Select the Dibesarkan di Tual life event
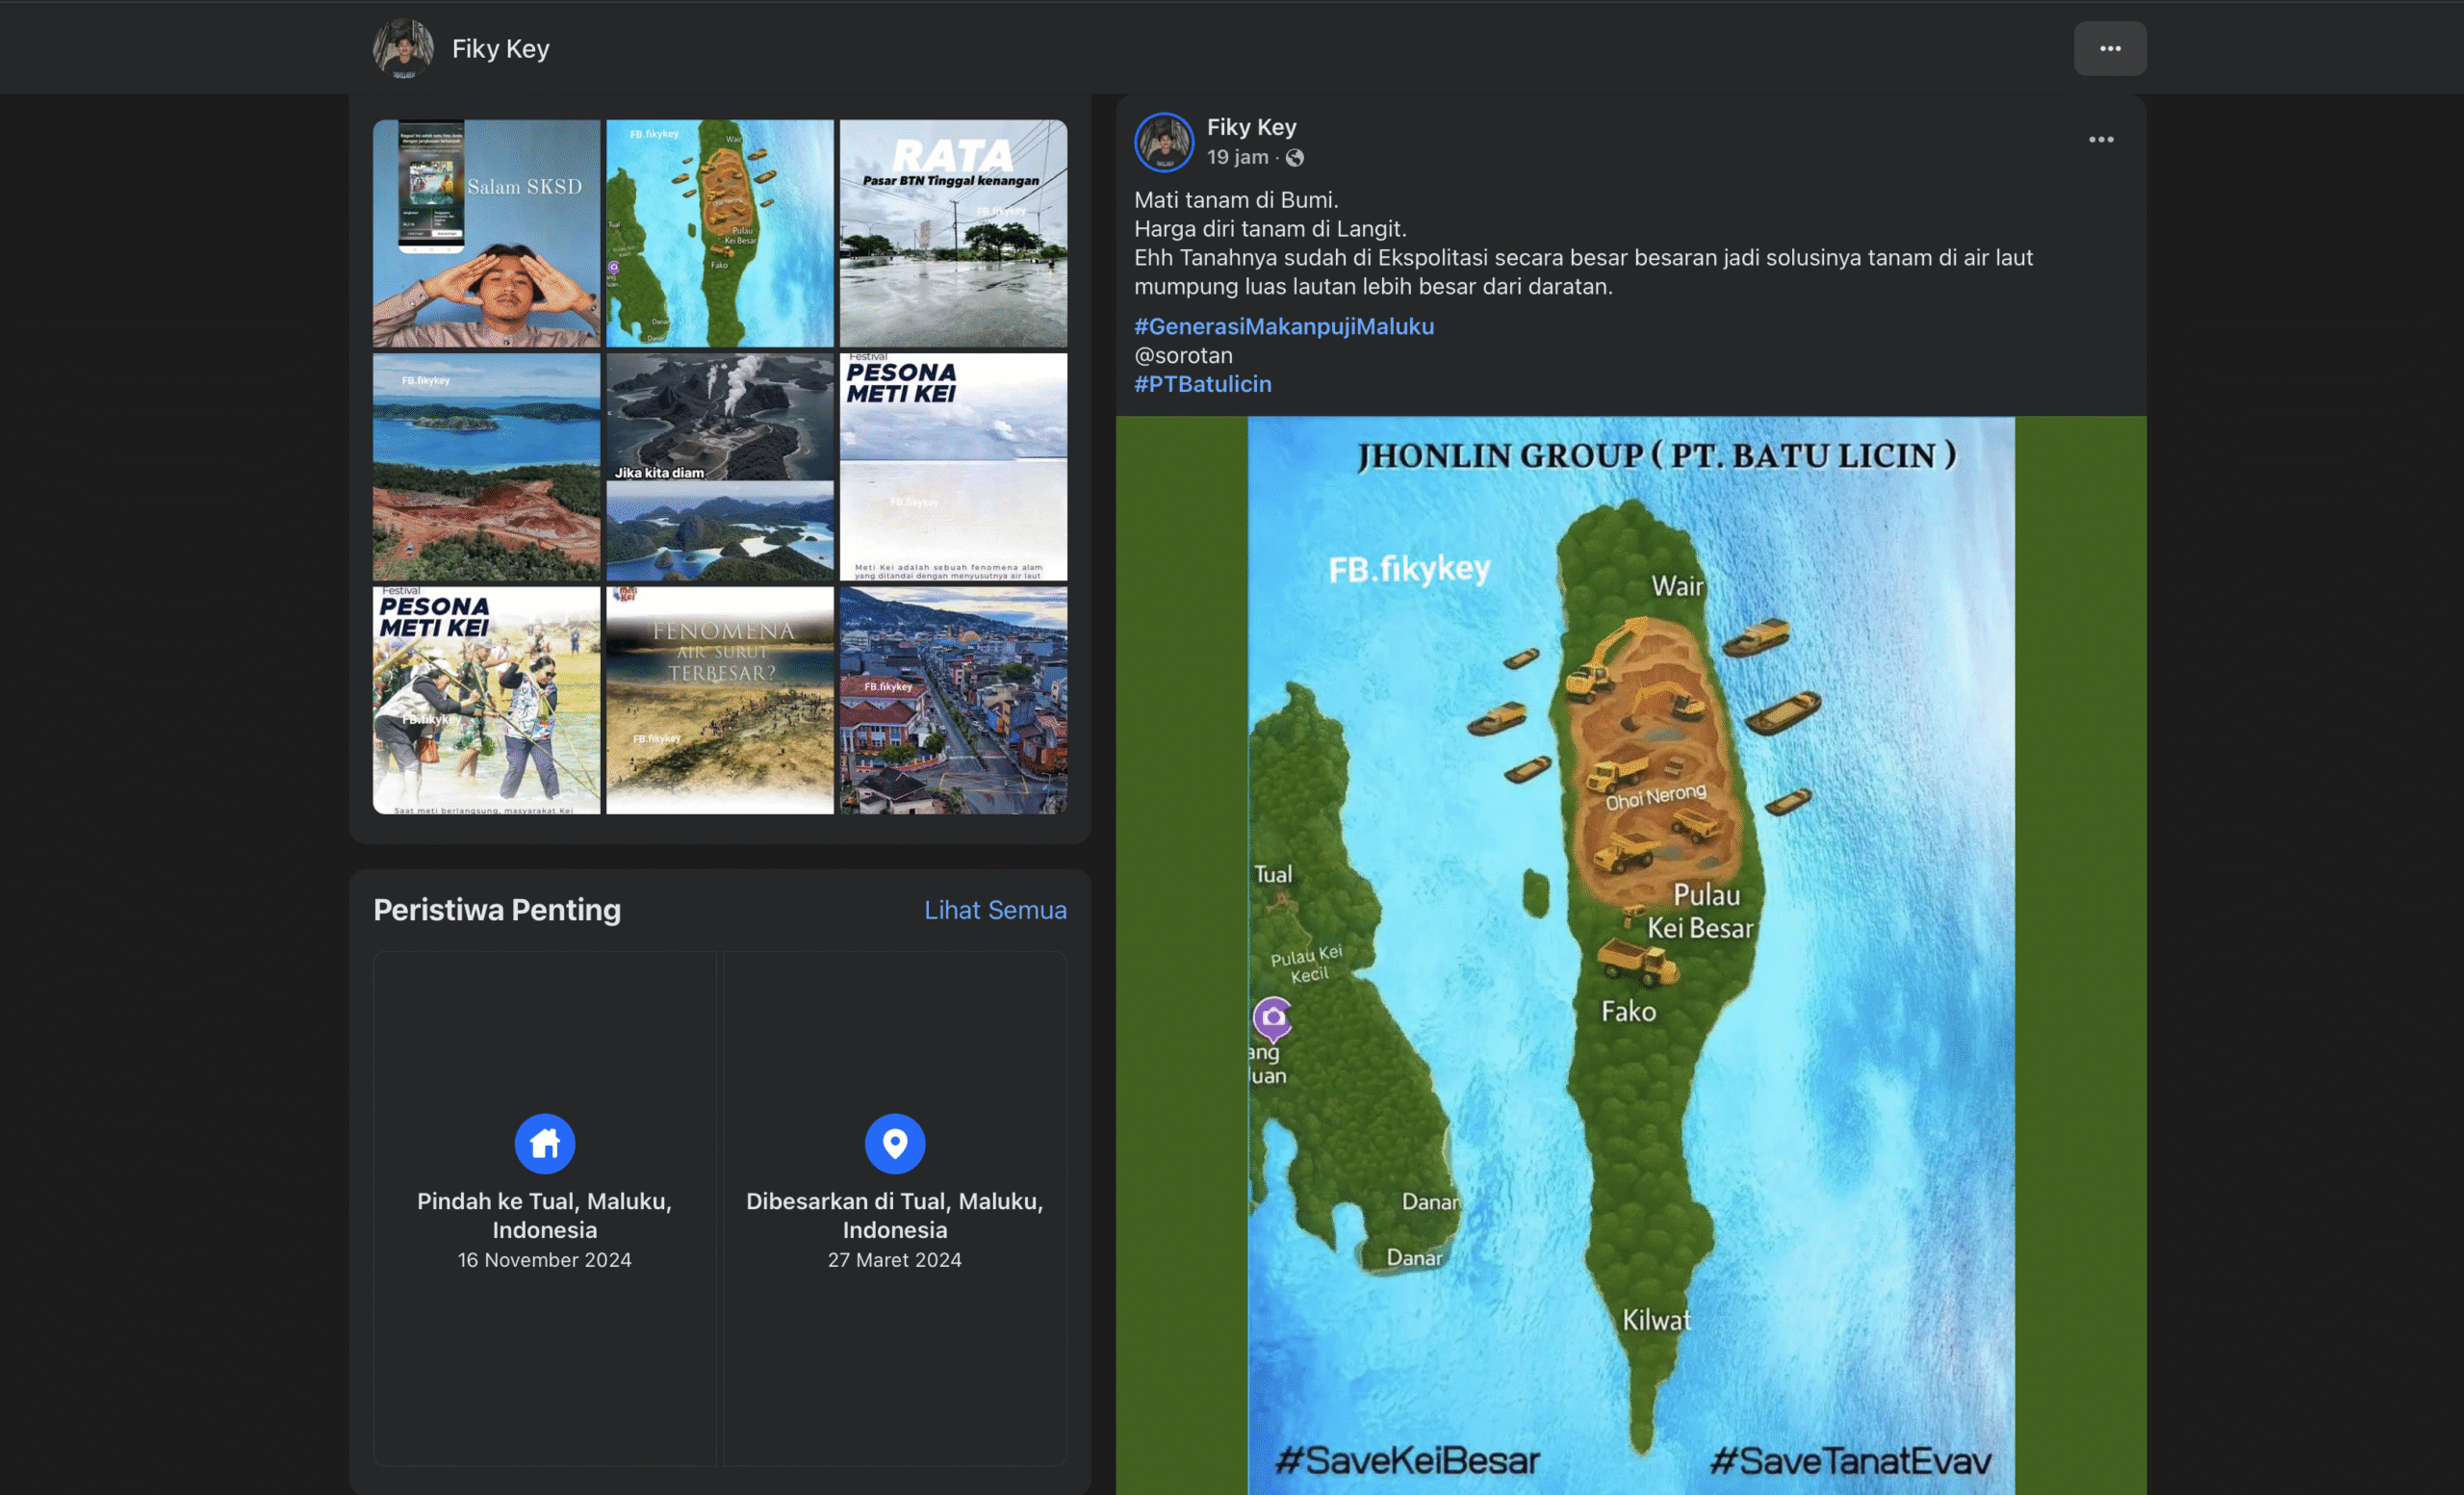This screenshot has width=2464, height=1495. pos(894,1214)
